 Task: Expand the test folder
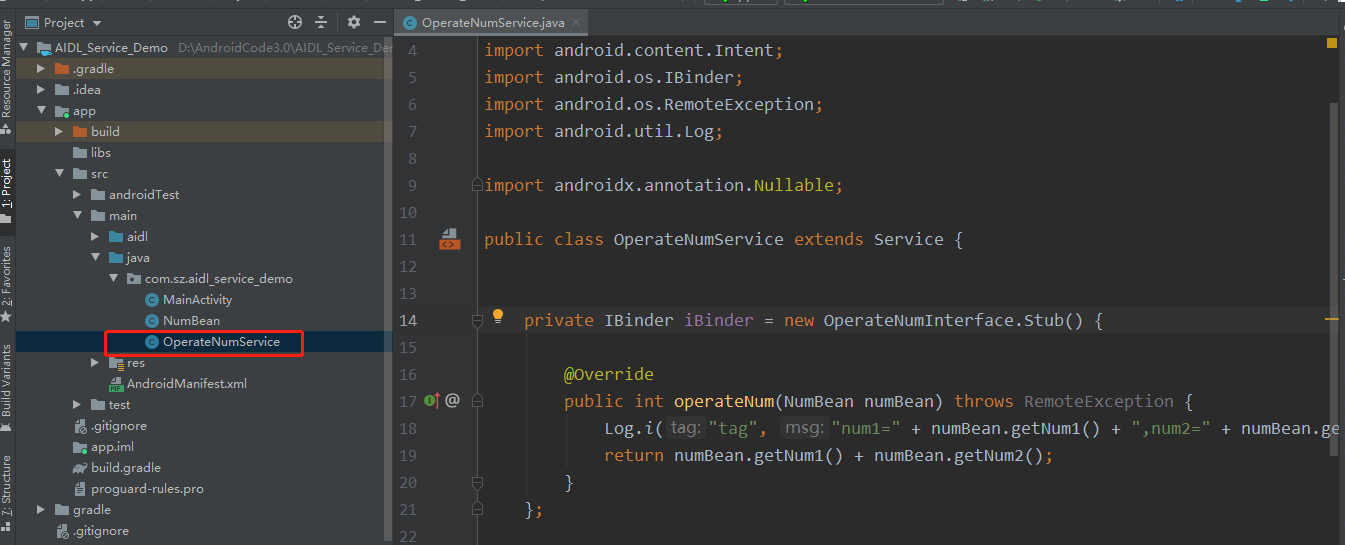tap(77, 405)
